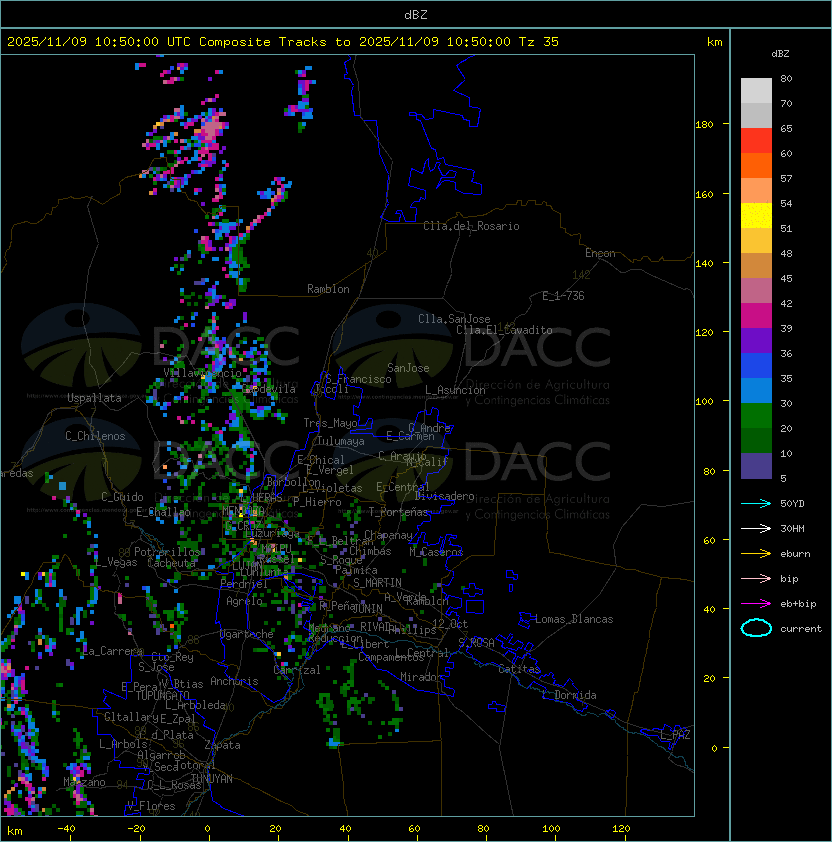
Task: Click the cyan 50YD arrow in legend
Action: 756,503
